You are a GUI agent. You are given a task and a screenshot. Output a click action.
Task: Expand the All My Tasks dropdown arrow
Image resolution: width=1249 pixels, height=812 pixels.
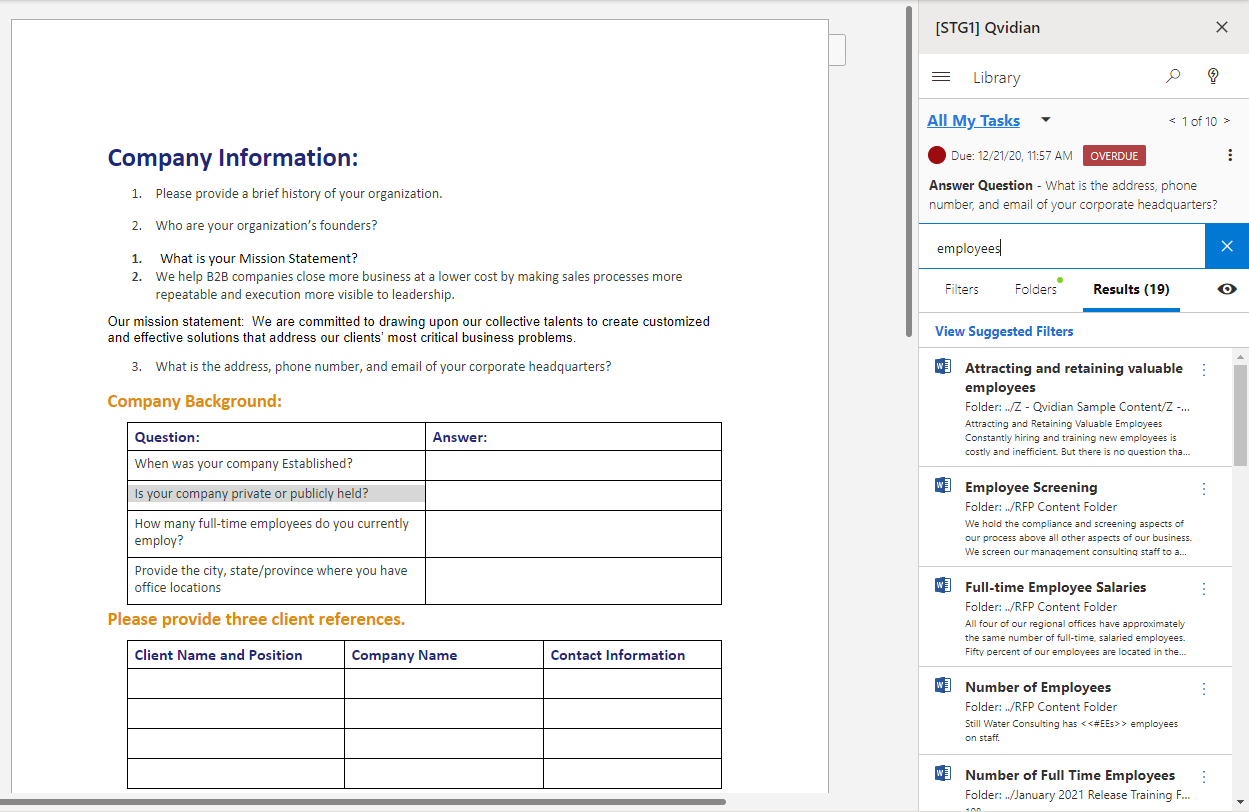coord(1045,120)
